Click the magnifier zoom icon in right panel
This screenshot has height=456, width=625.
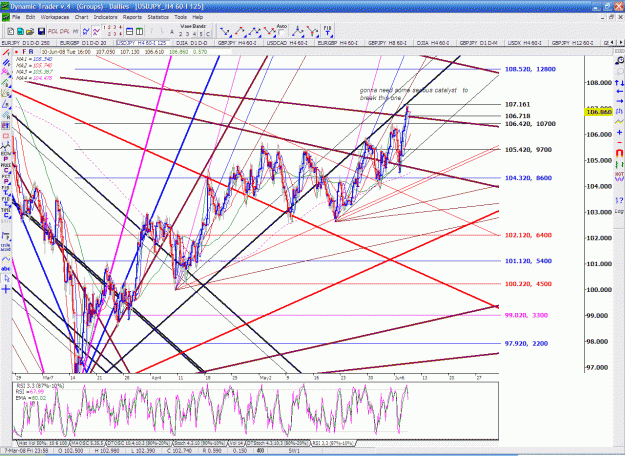point(619,60)
